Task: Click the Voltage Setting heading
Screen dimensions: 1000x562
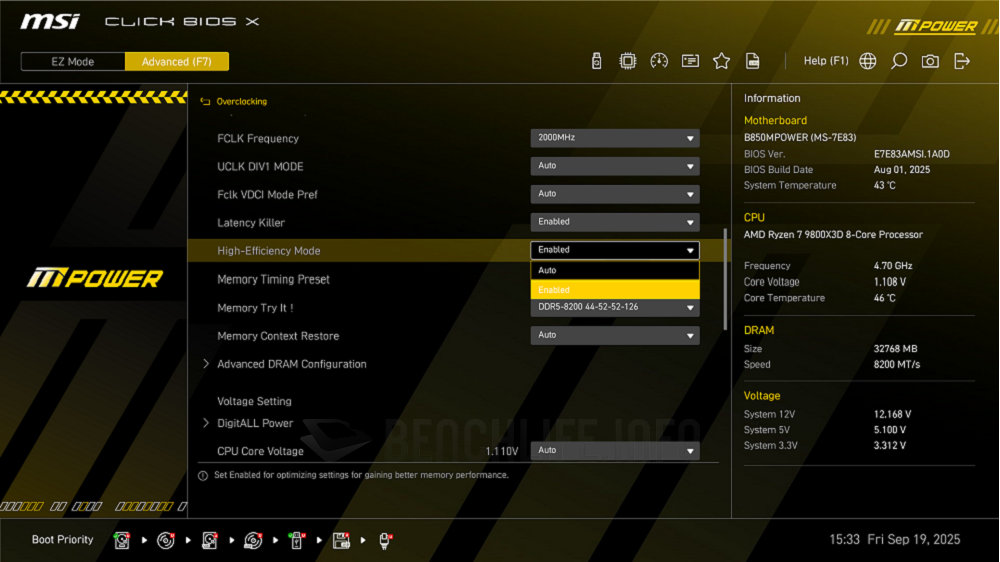Action: pos(254,401)
